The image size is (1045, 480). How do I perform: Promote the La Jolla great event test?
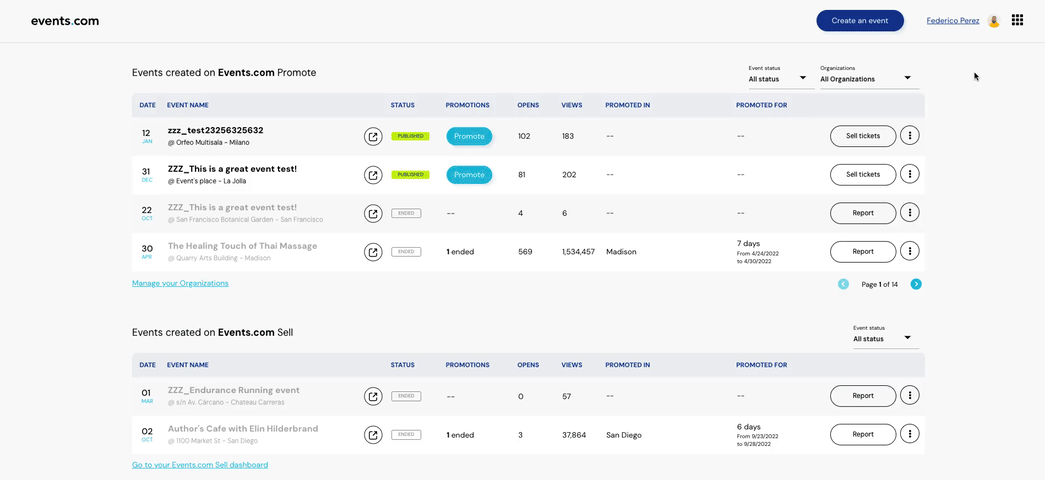pyautogui.click(x=469, y=175)
